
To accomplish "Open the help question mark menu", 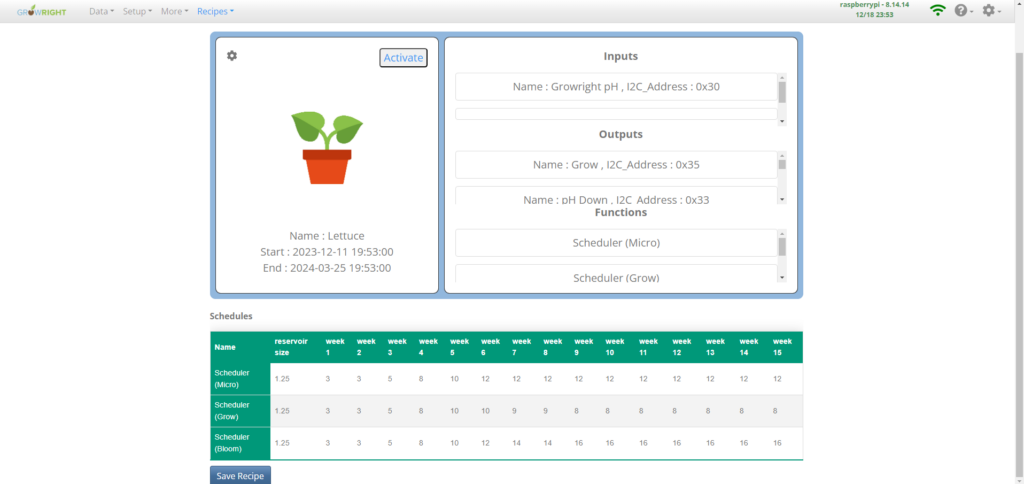I will [963, 10].
